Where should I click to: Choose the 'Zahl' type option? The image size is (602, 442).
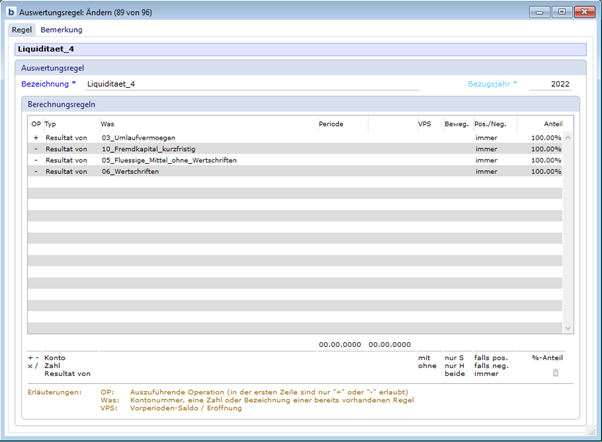tap(54, 365)
